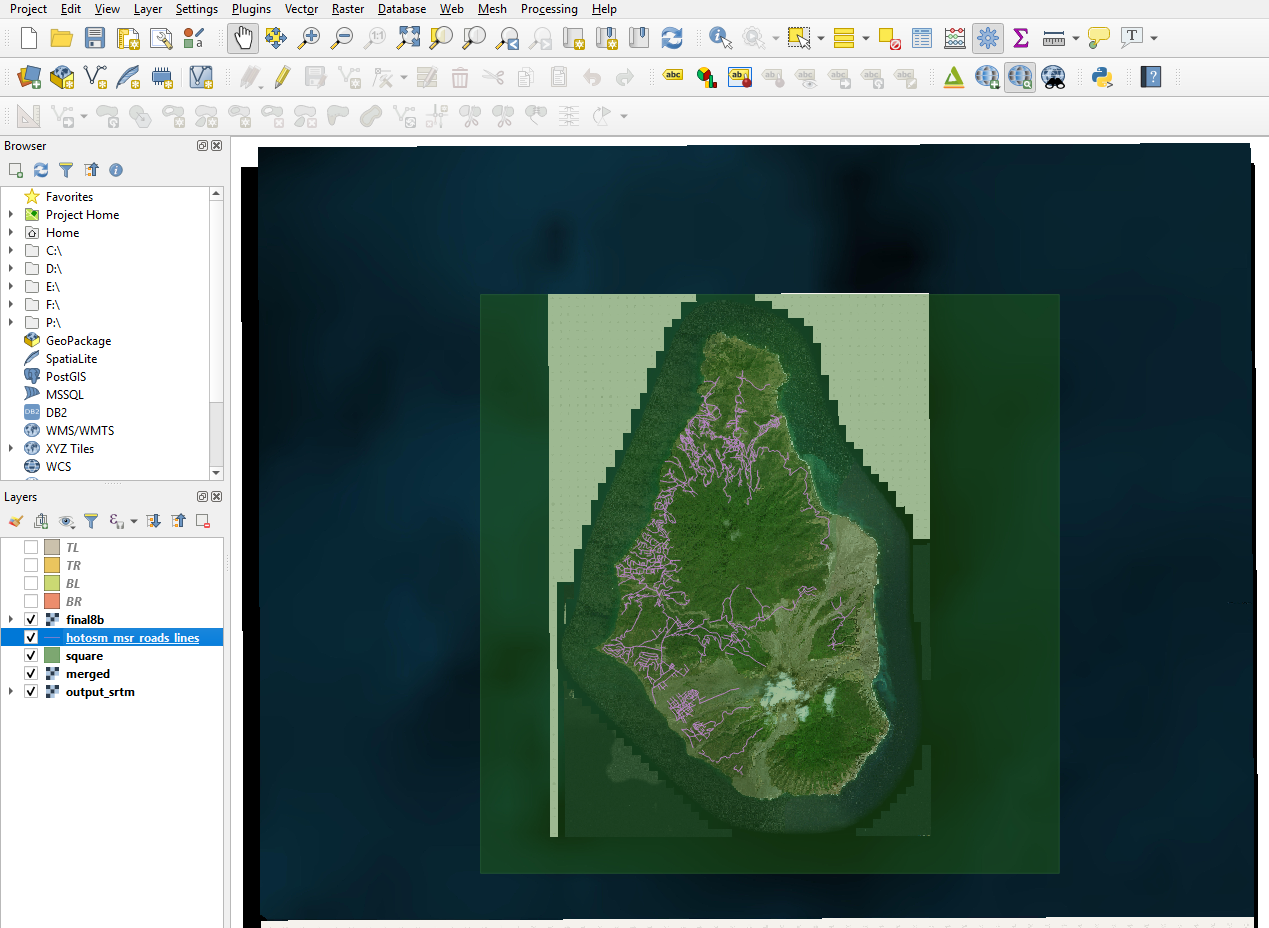This screenshot has width=1269, height=928.
Task: Click the GeoPackage entry in Browser
Action: tap(78, 341)
